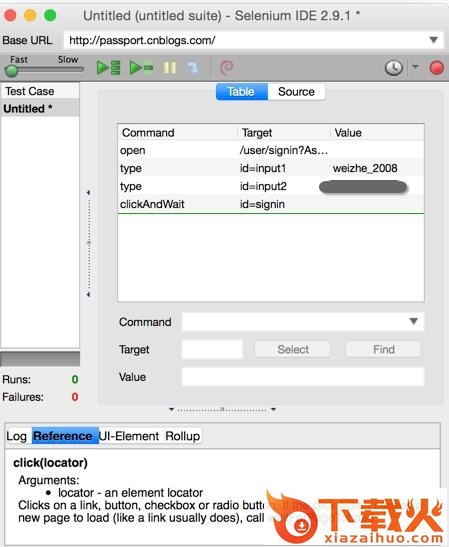The image size is (449, 547).
Task: Click the Find button
Action: pos(384,349)
